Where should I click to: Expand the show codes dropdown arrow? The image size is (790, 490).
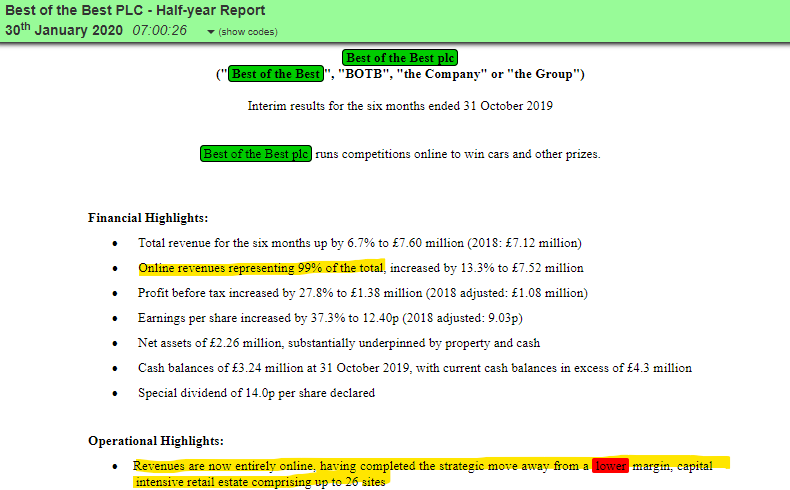(x=211, y=32)
